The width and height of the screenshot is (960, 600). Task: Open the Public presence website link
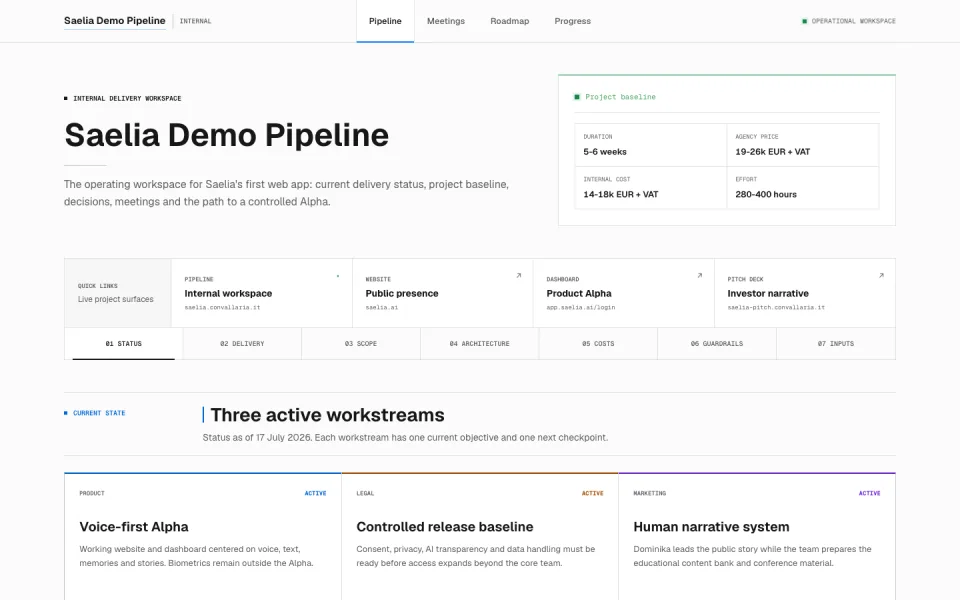[443, 293]
